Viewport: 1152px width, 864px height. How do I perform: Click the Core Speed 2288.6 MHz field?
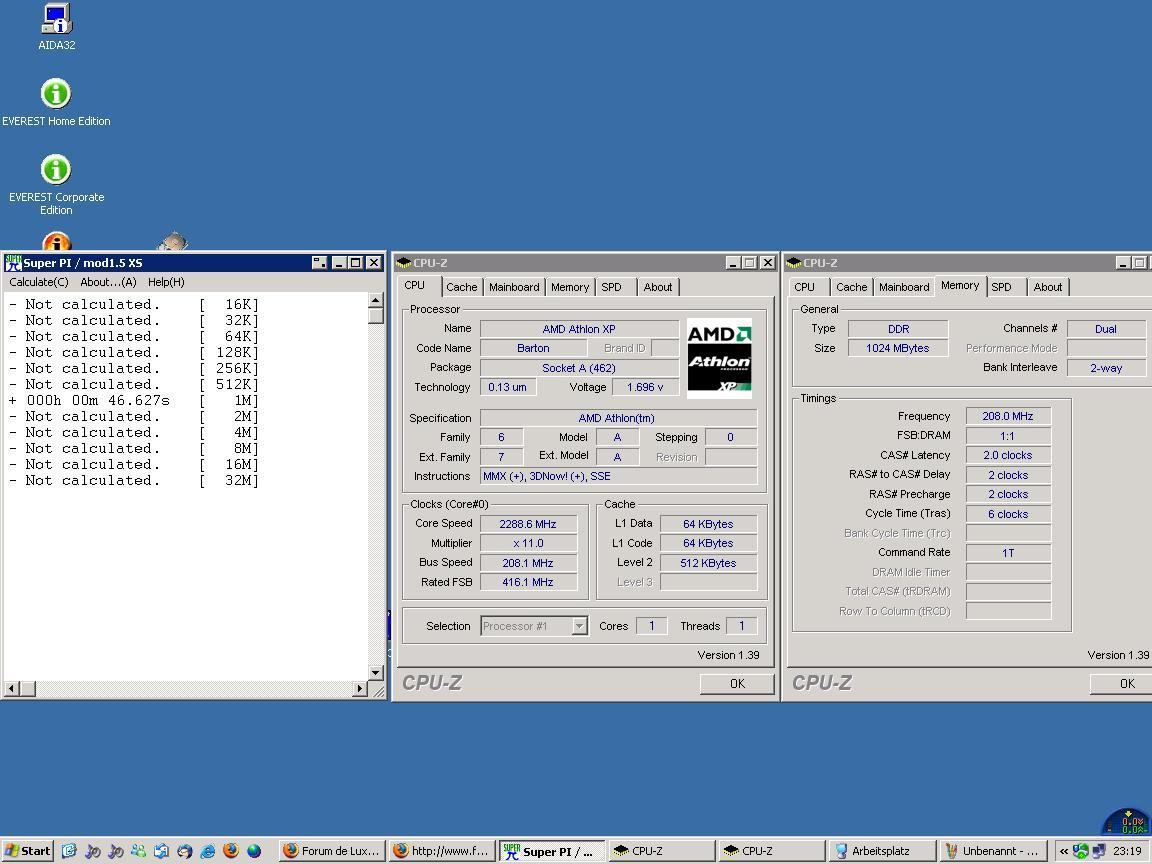[528, 524]
